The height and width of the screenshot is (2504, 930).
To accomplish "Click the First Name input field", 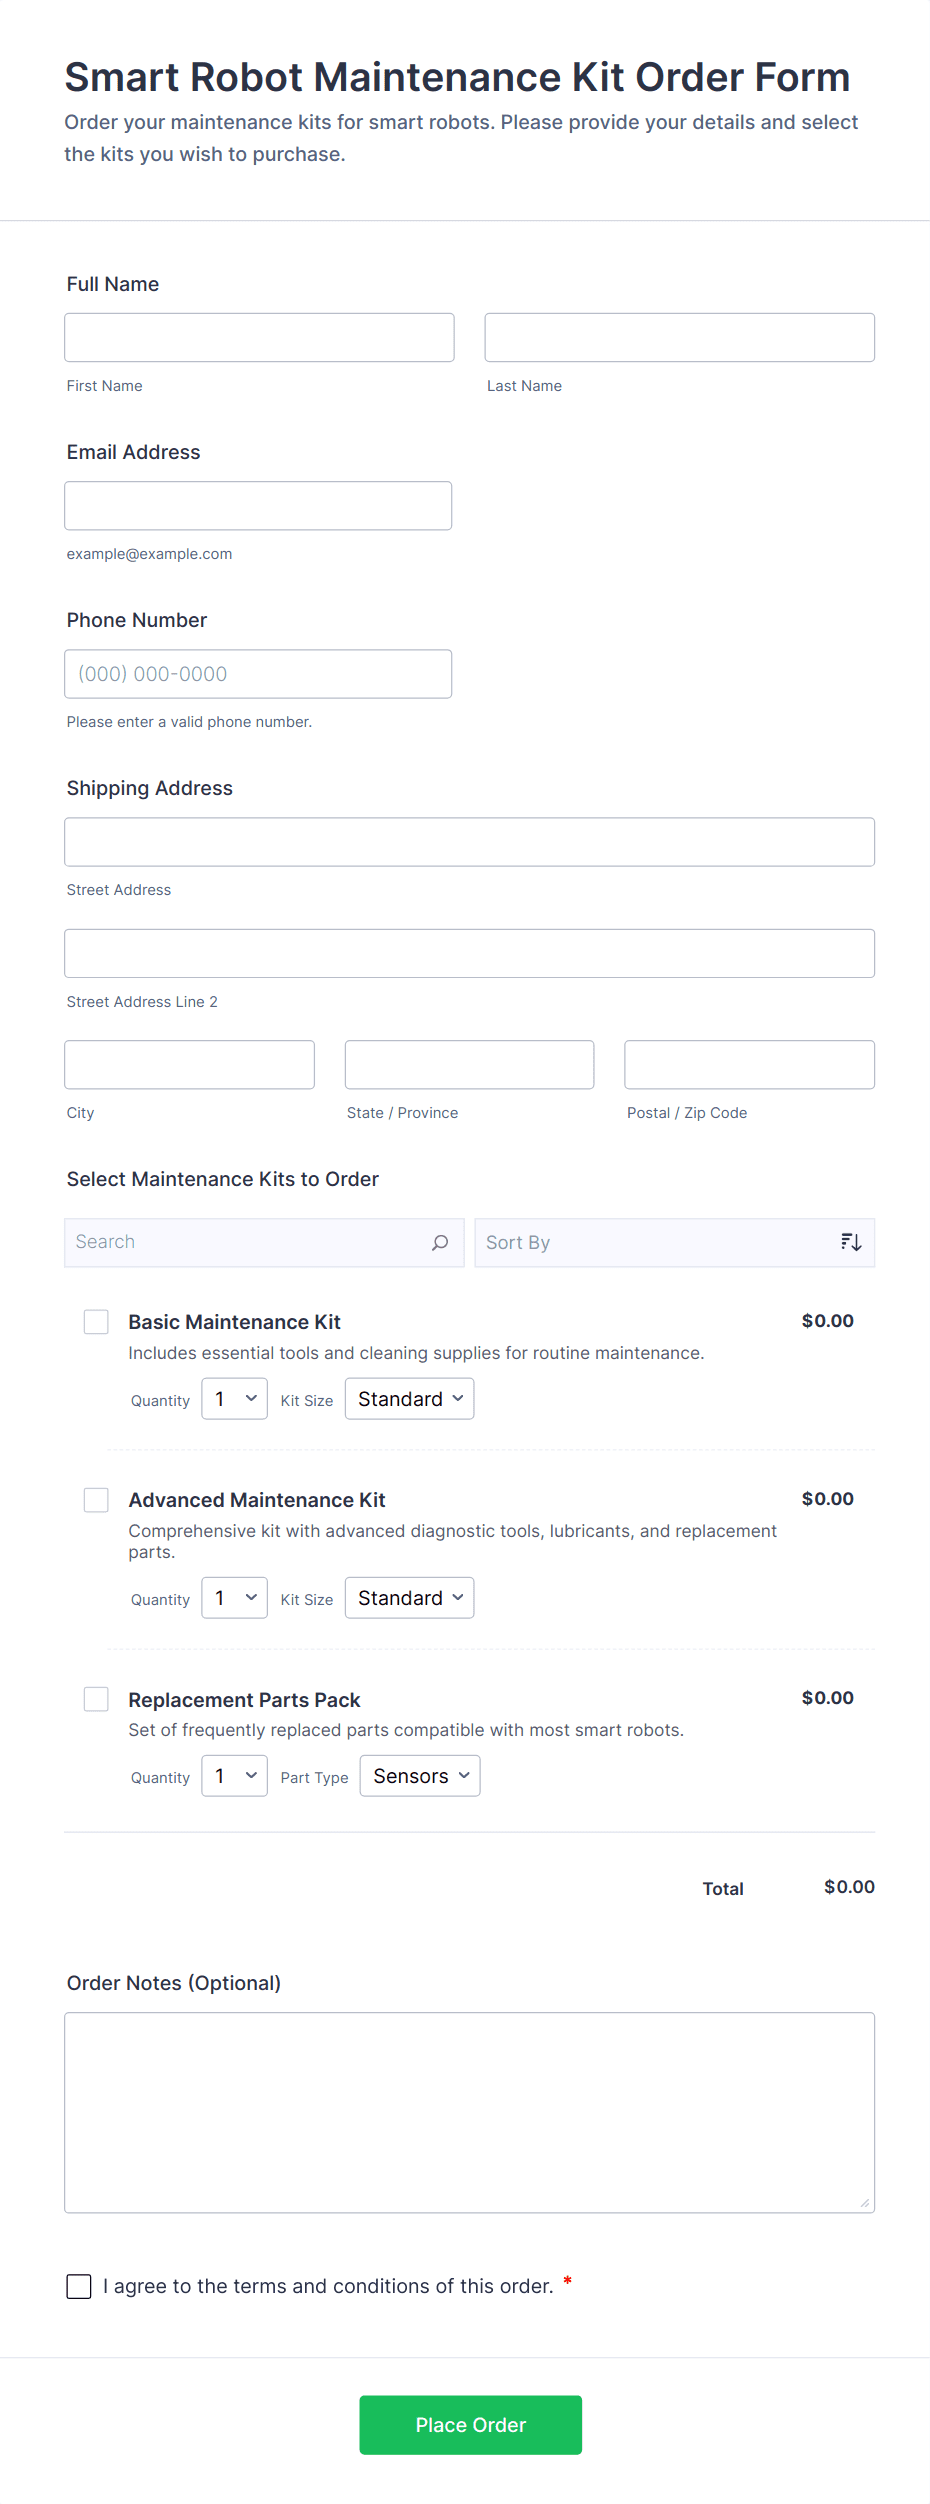I will click(259, 338).
